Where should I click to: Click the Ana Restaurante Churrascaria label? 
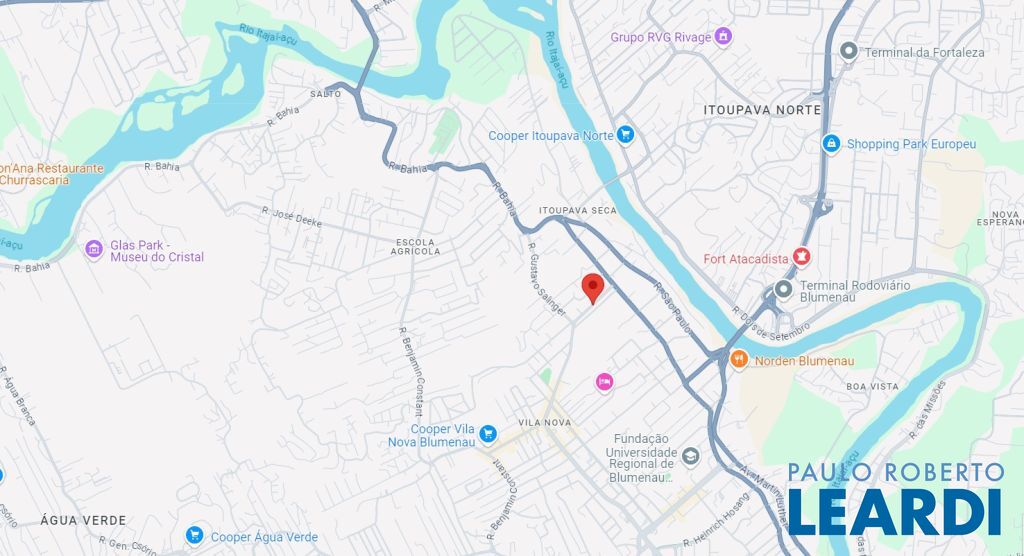tap(52, 174)
